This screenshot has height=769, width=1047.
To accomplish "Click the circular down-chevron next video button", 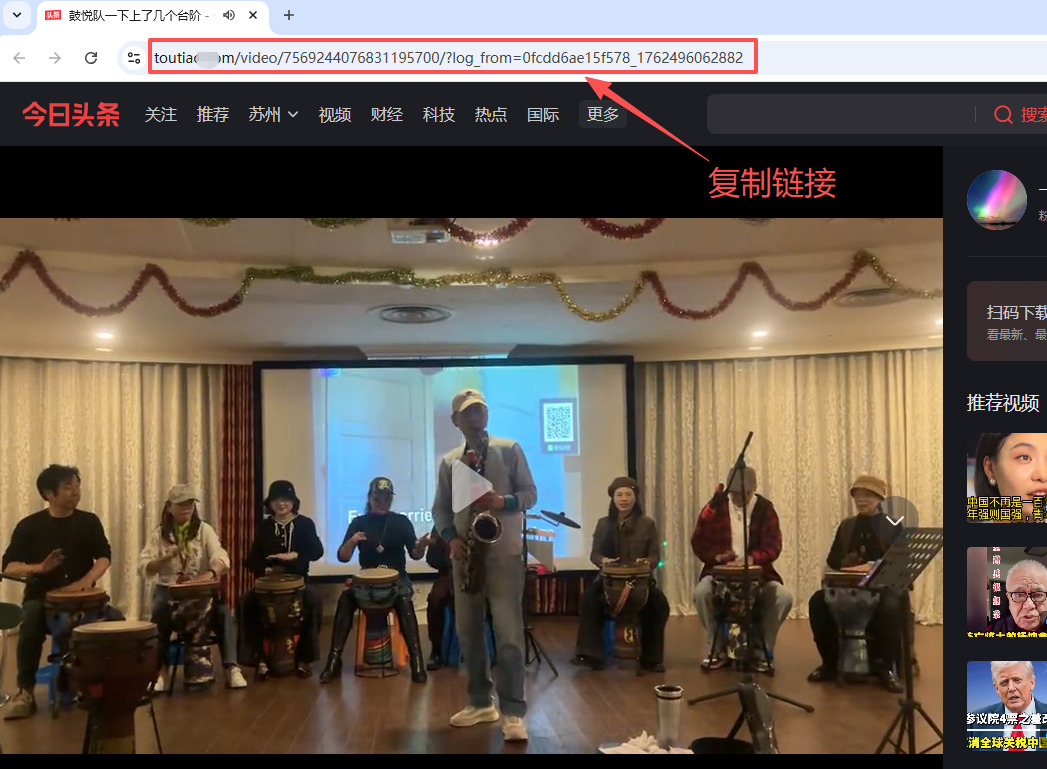I will pyautogui.click(x=895, y=520).
